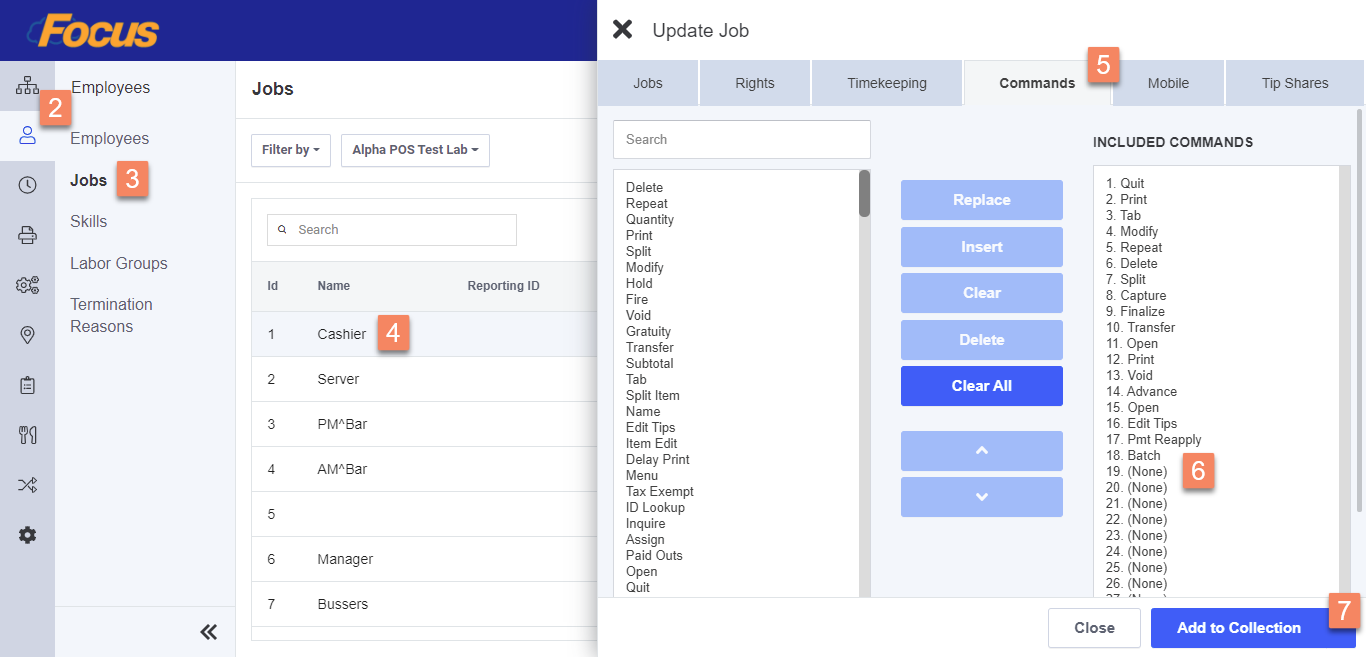Open the settings gear sidebar icon

(27, 535)
